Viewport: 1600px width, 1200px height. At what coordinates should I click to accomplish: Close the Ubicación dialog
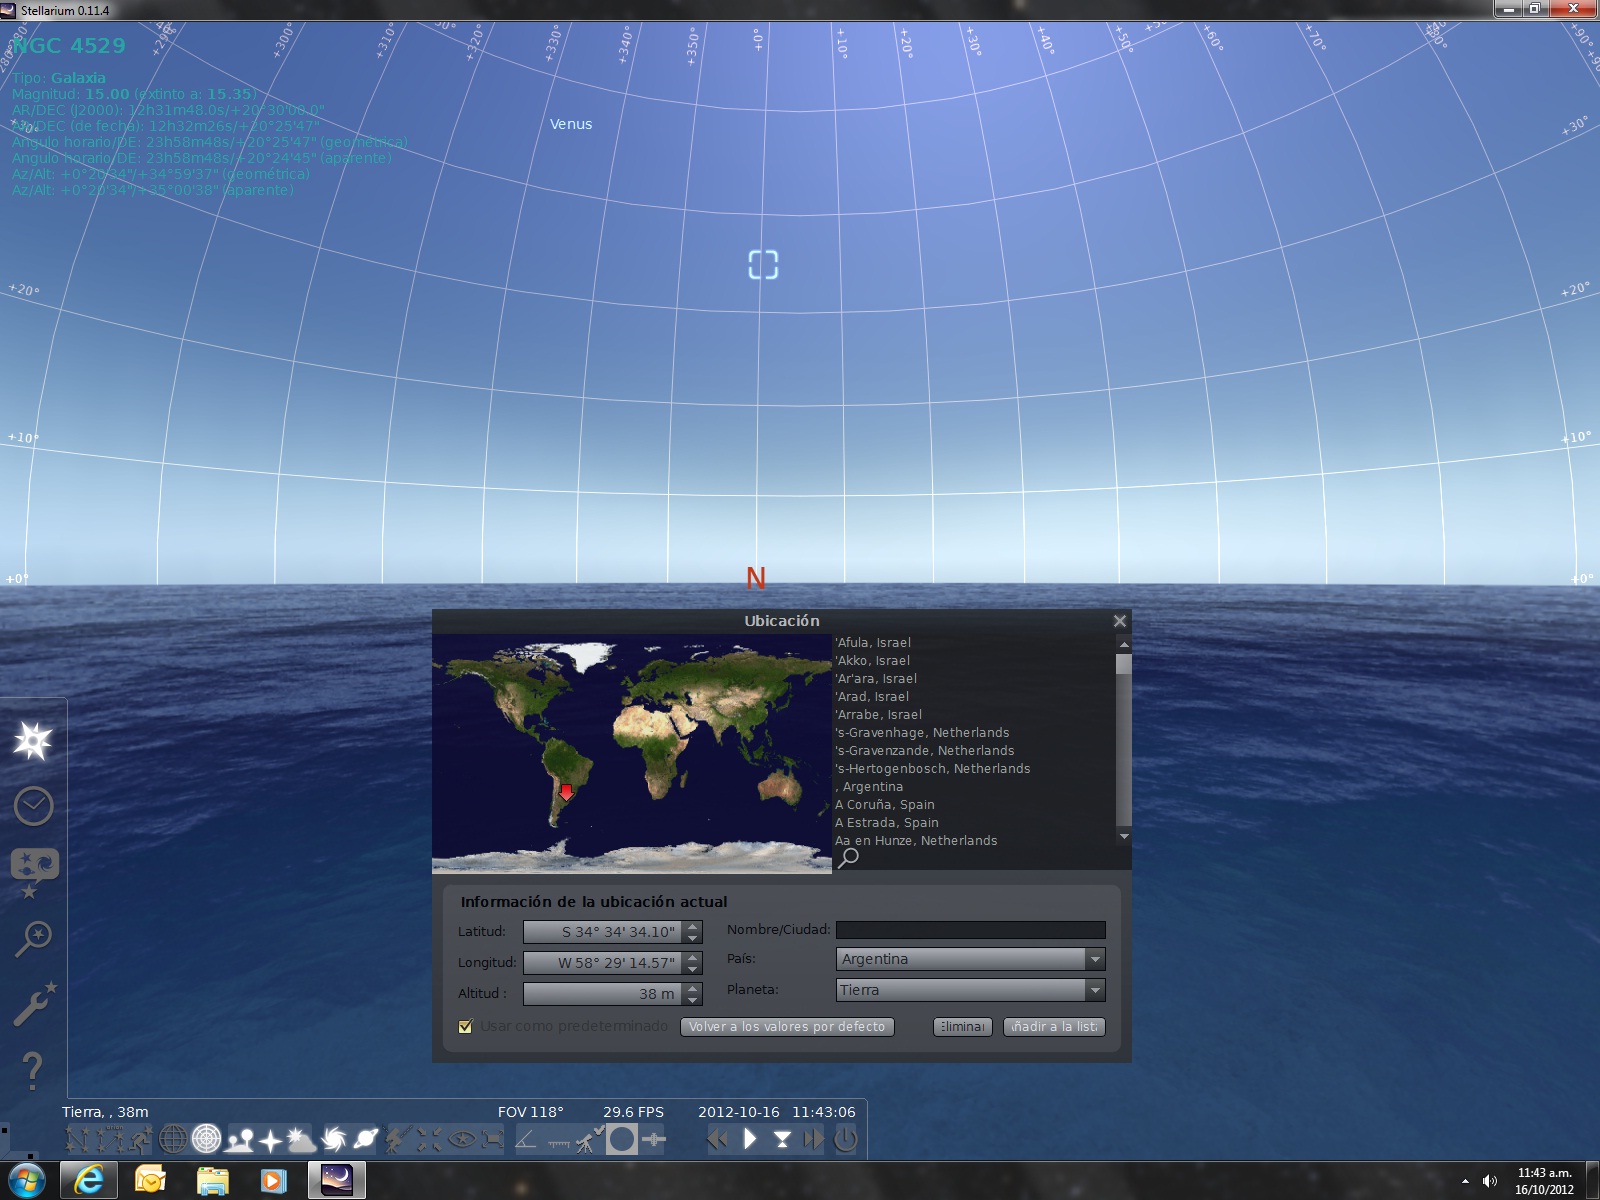1120,621
